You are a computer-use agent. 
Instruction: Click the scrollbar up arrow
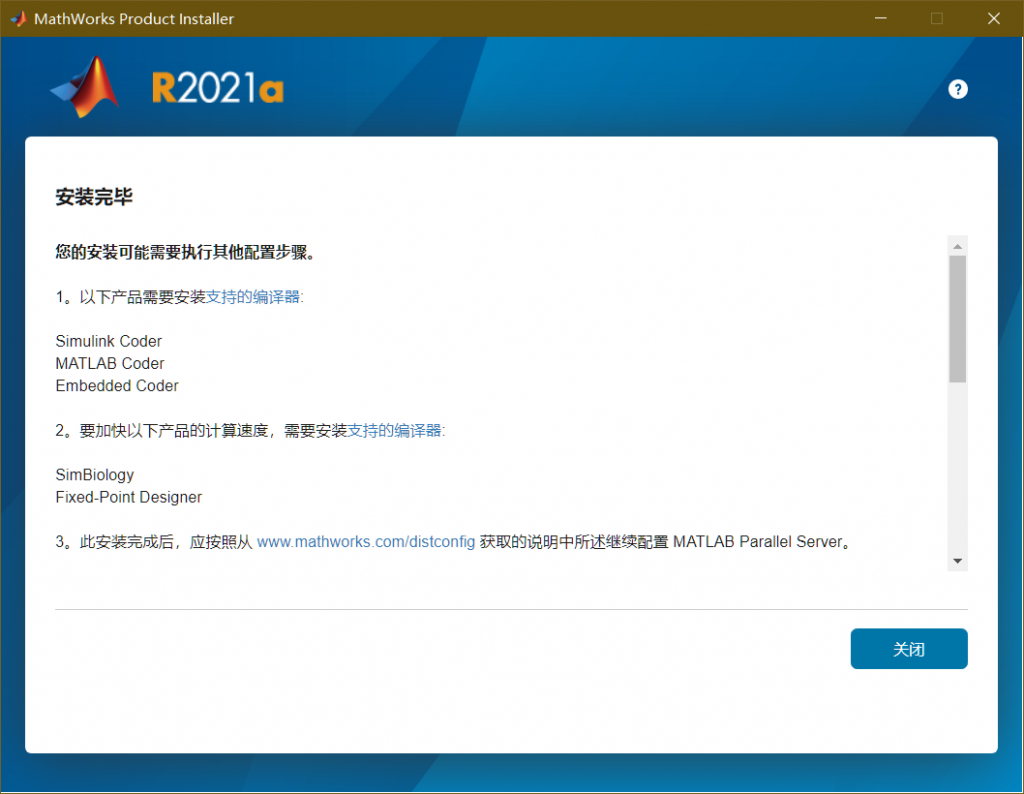tap(957, 246)
